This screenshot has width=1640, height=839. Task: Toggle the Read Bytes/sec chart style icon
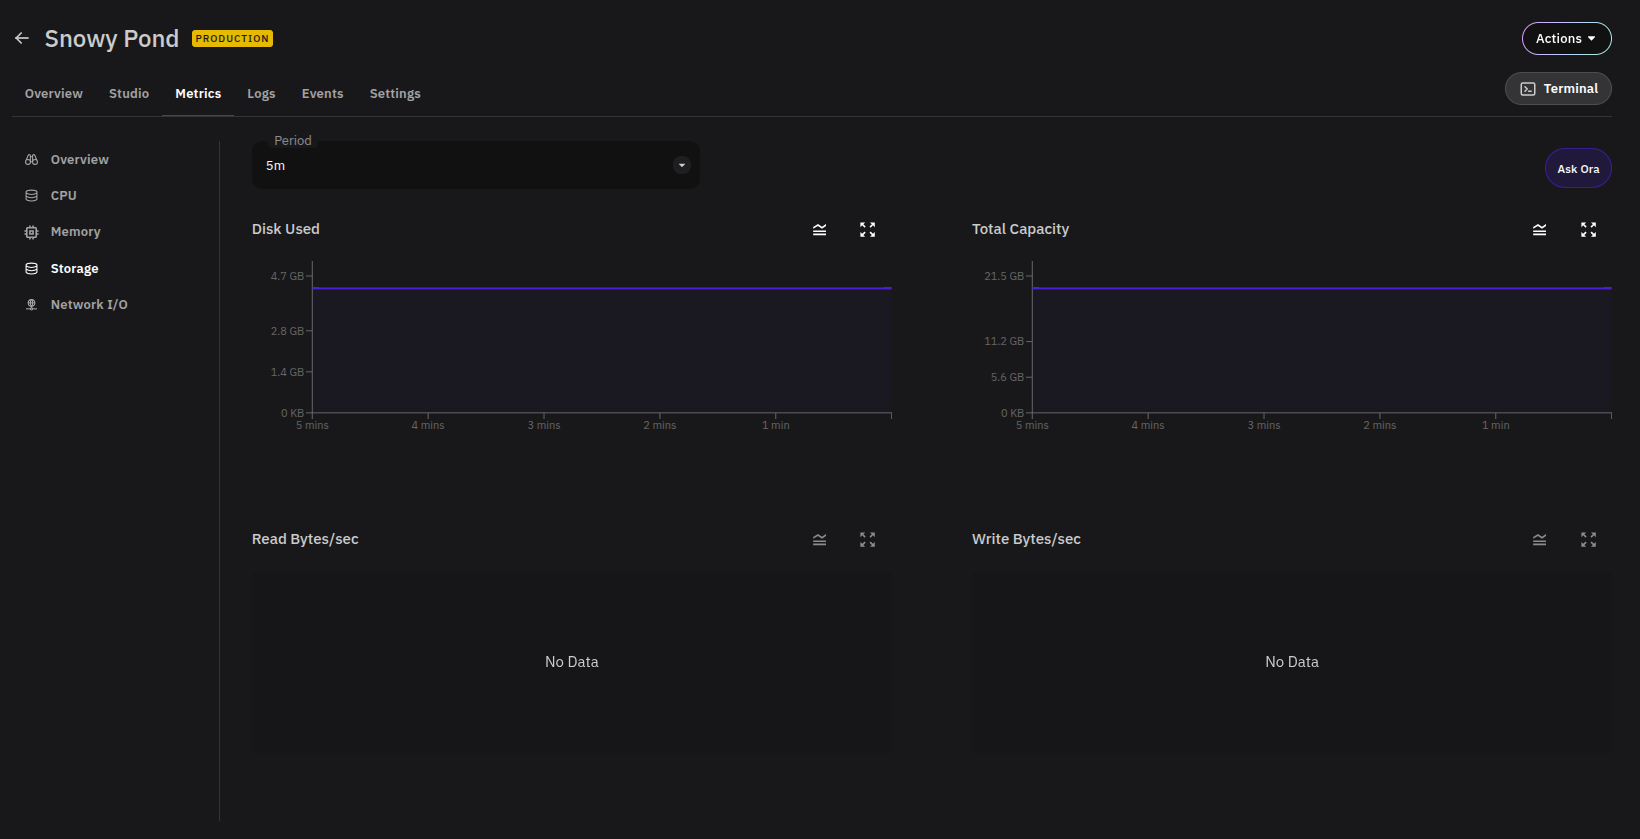[x=820, y=540]
